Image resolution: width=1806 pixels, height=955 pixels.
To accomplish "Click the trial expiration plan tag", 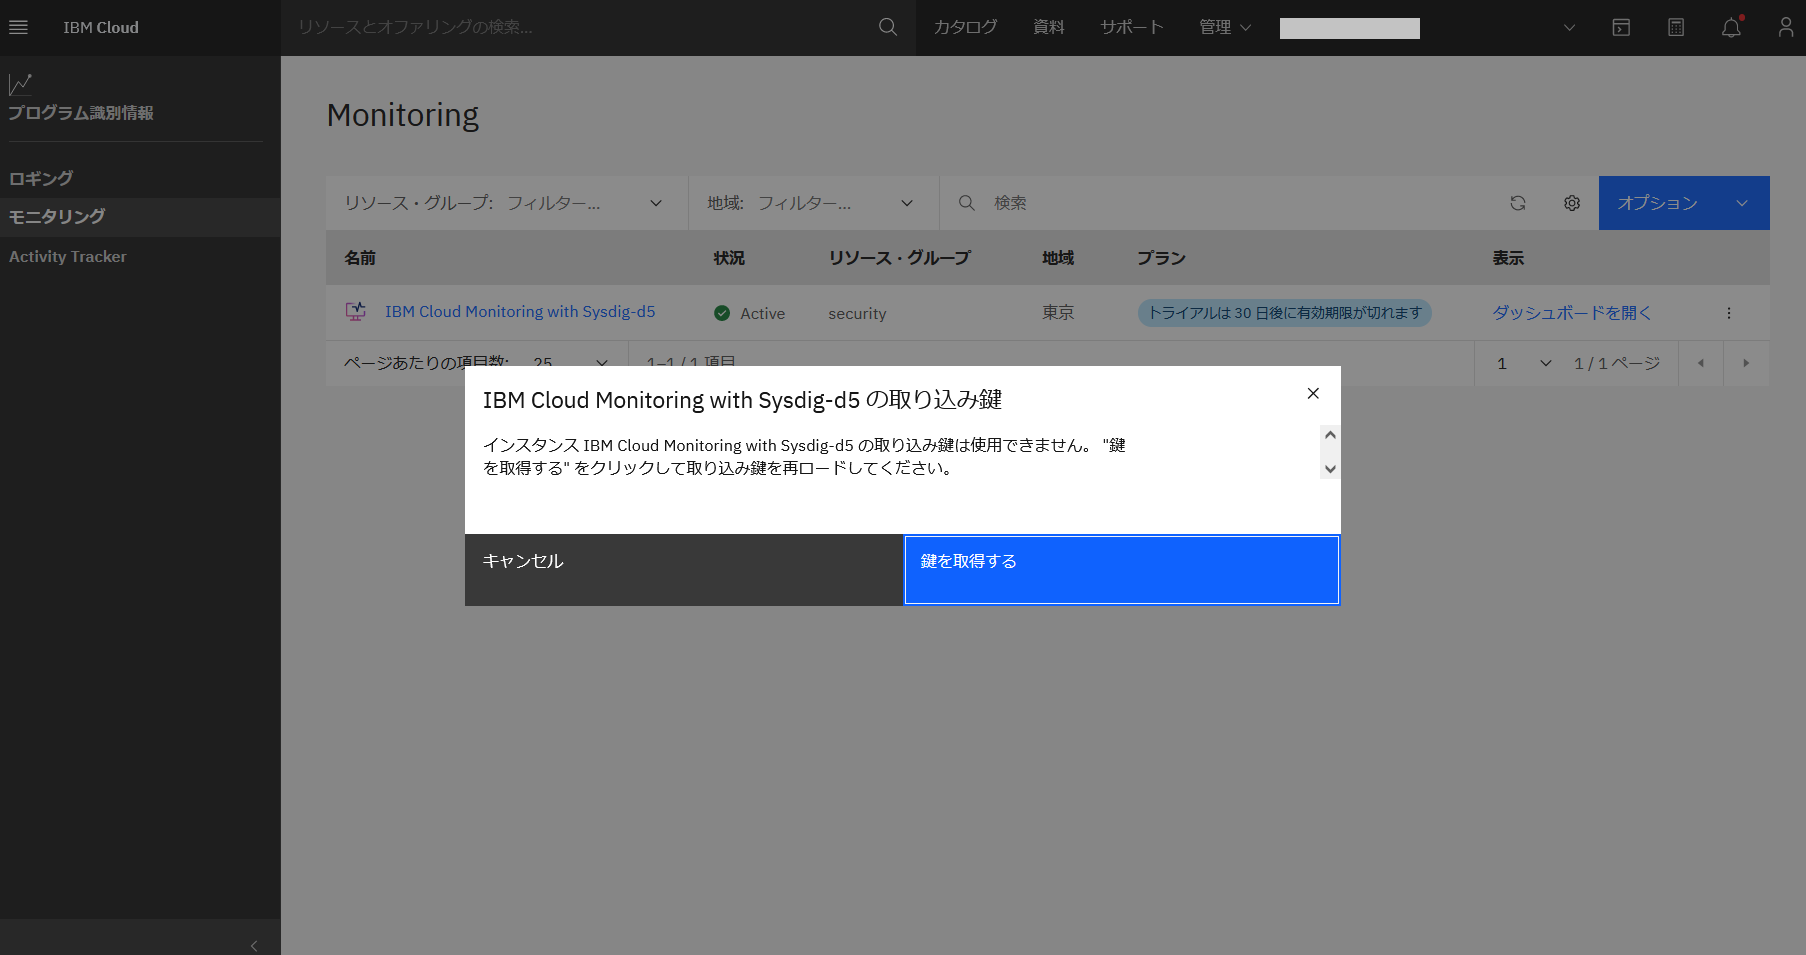I will coord(1285,313).
